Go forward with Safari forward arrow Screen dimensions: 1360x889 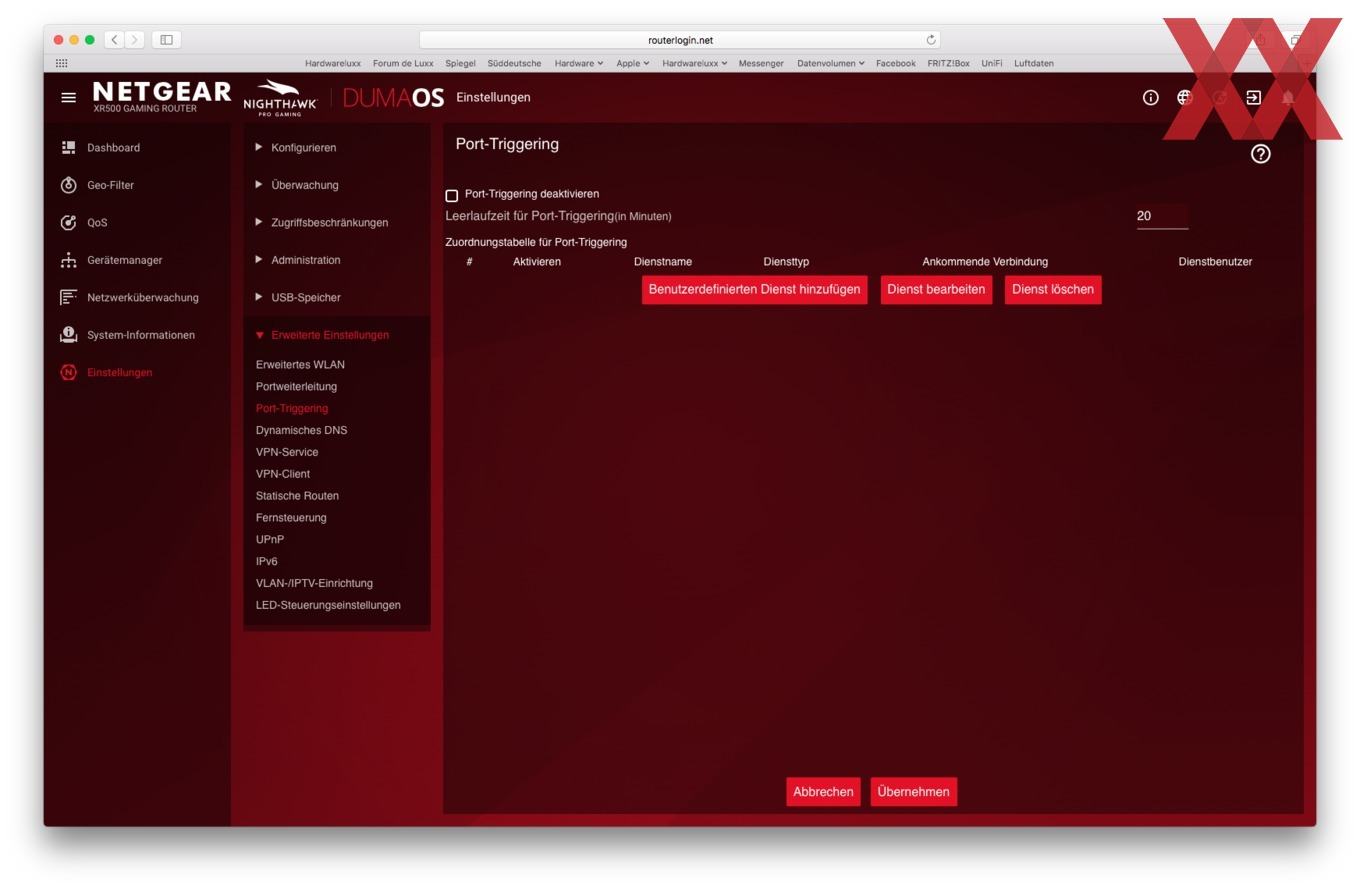pyautogui.click(x=134, y=40)
